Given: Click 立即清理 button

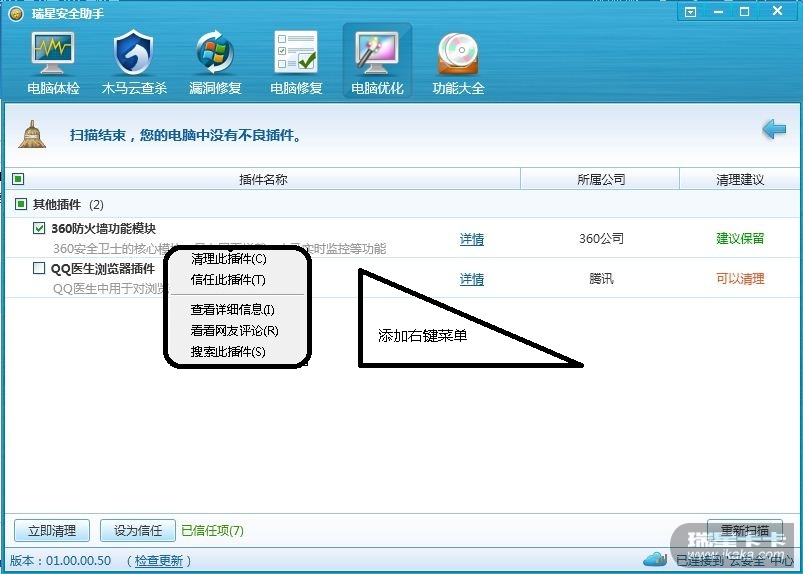Looking at the screenshot, I should pos(52,530).
